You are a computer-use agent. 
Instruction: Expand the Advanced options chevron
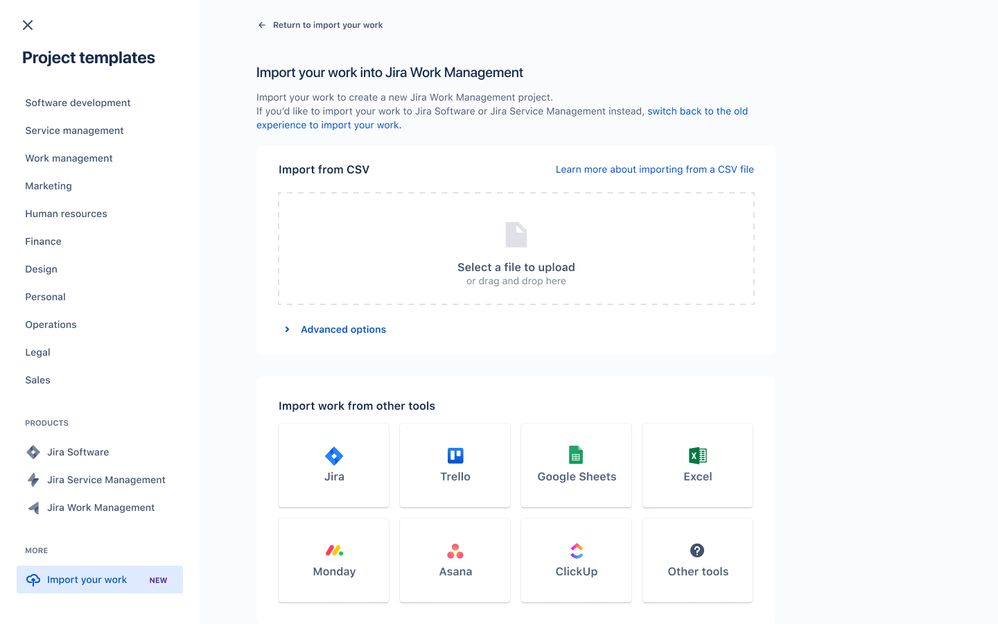287,329
